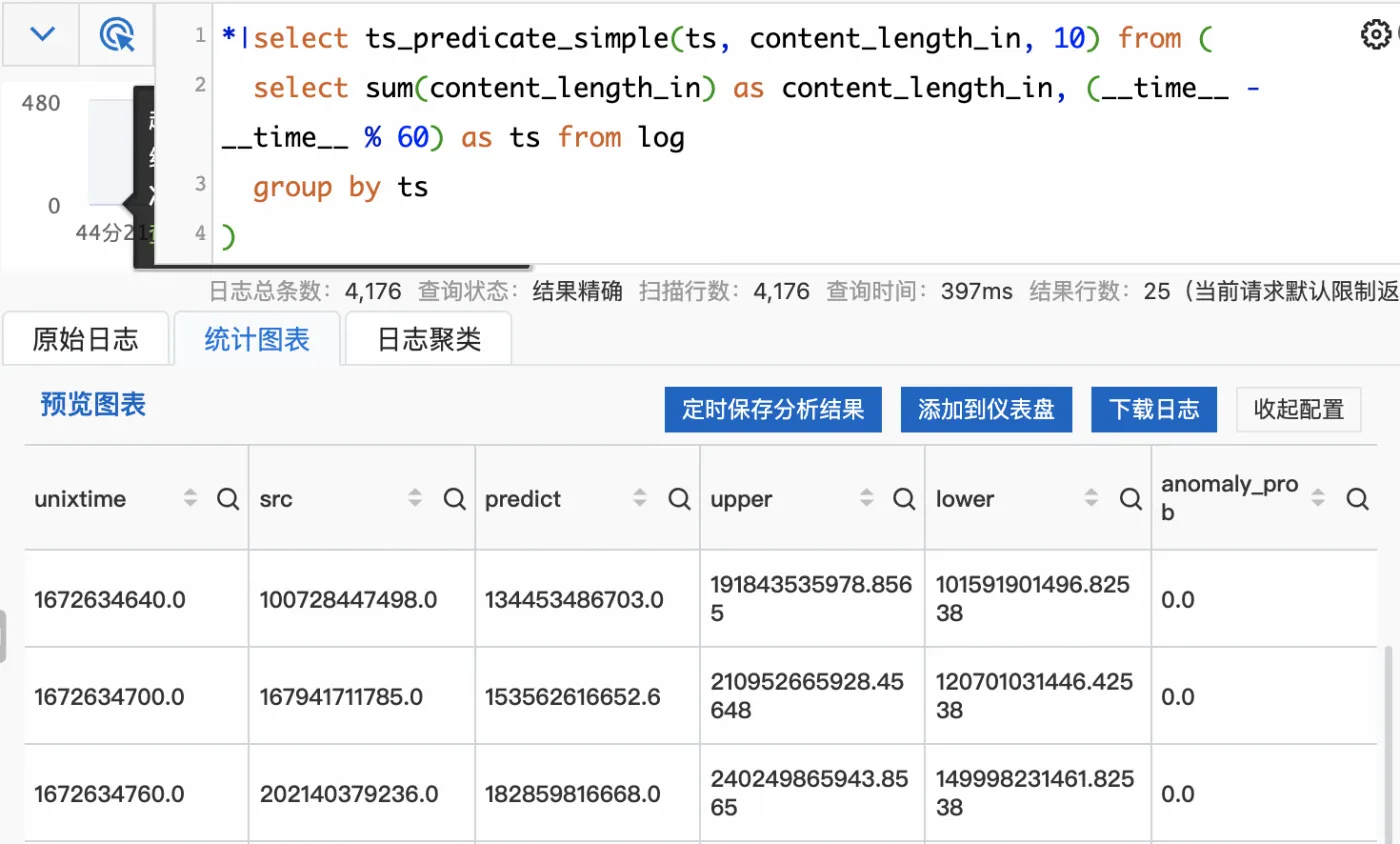Viewport: 1400px width, 844px height.
Task: Select lower value 120701031446.42538
Action: coord(1035,696)
